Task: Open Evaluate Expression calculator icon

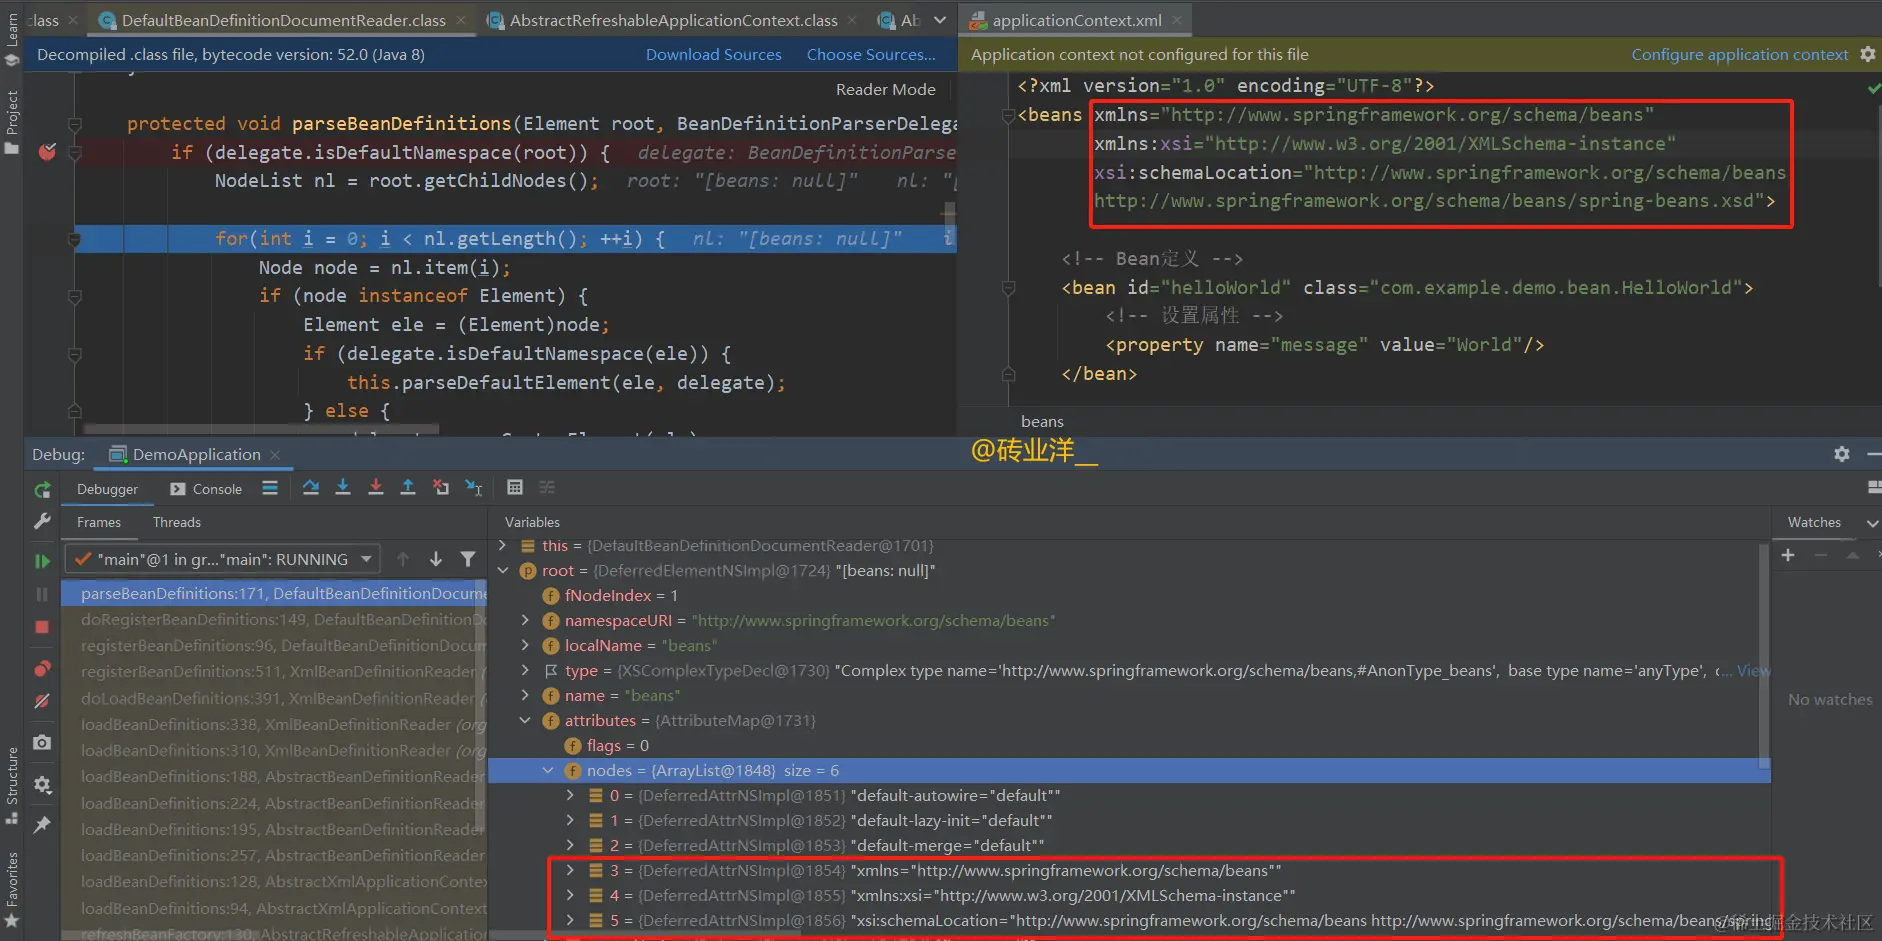Action: tap(515, 488)
